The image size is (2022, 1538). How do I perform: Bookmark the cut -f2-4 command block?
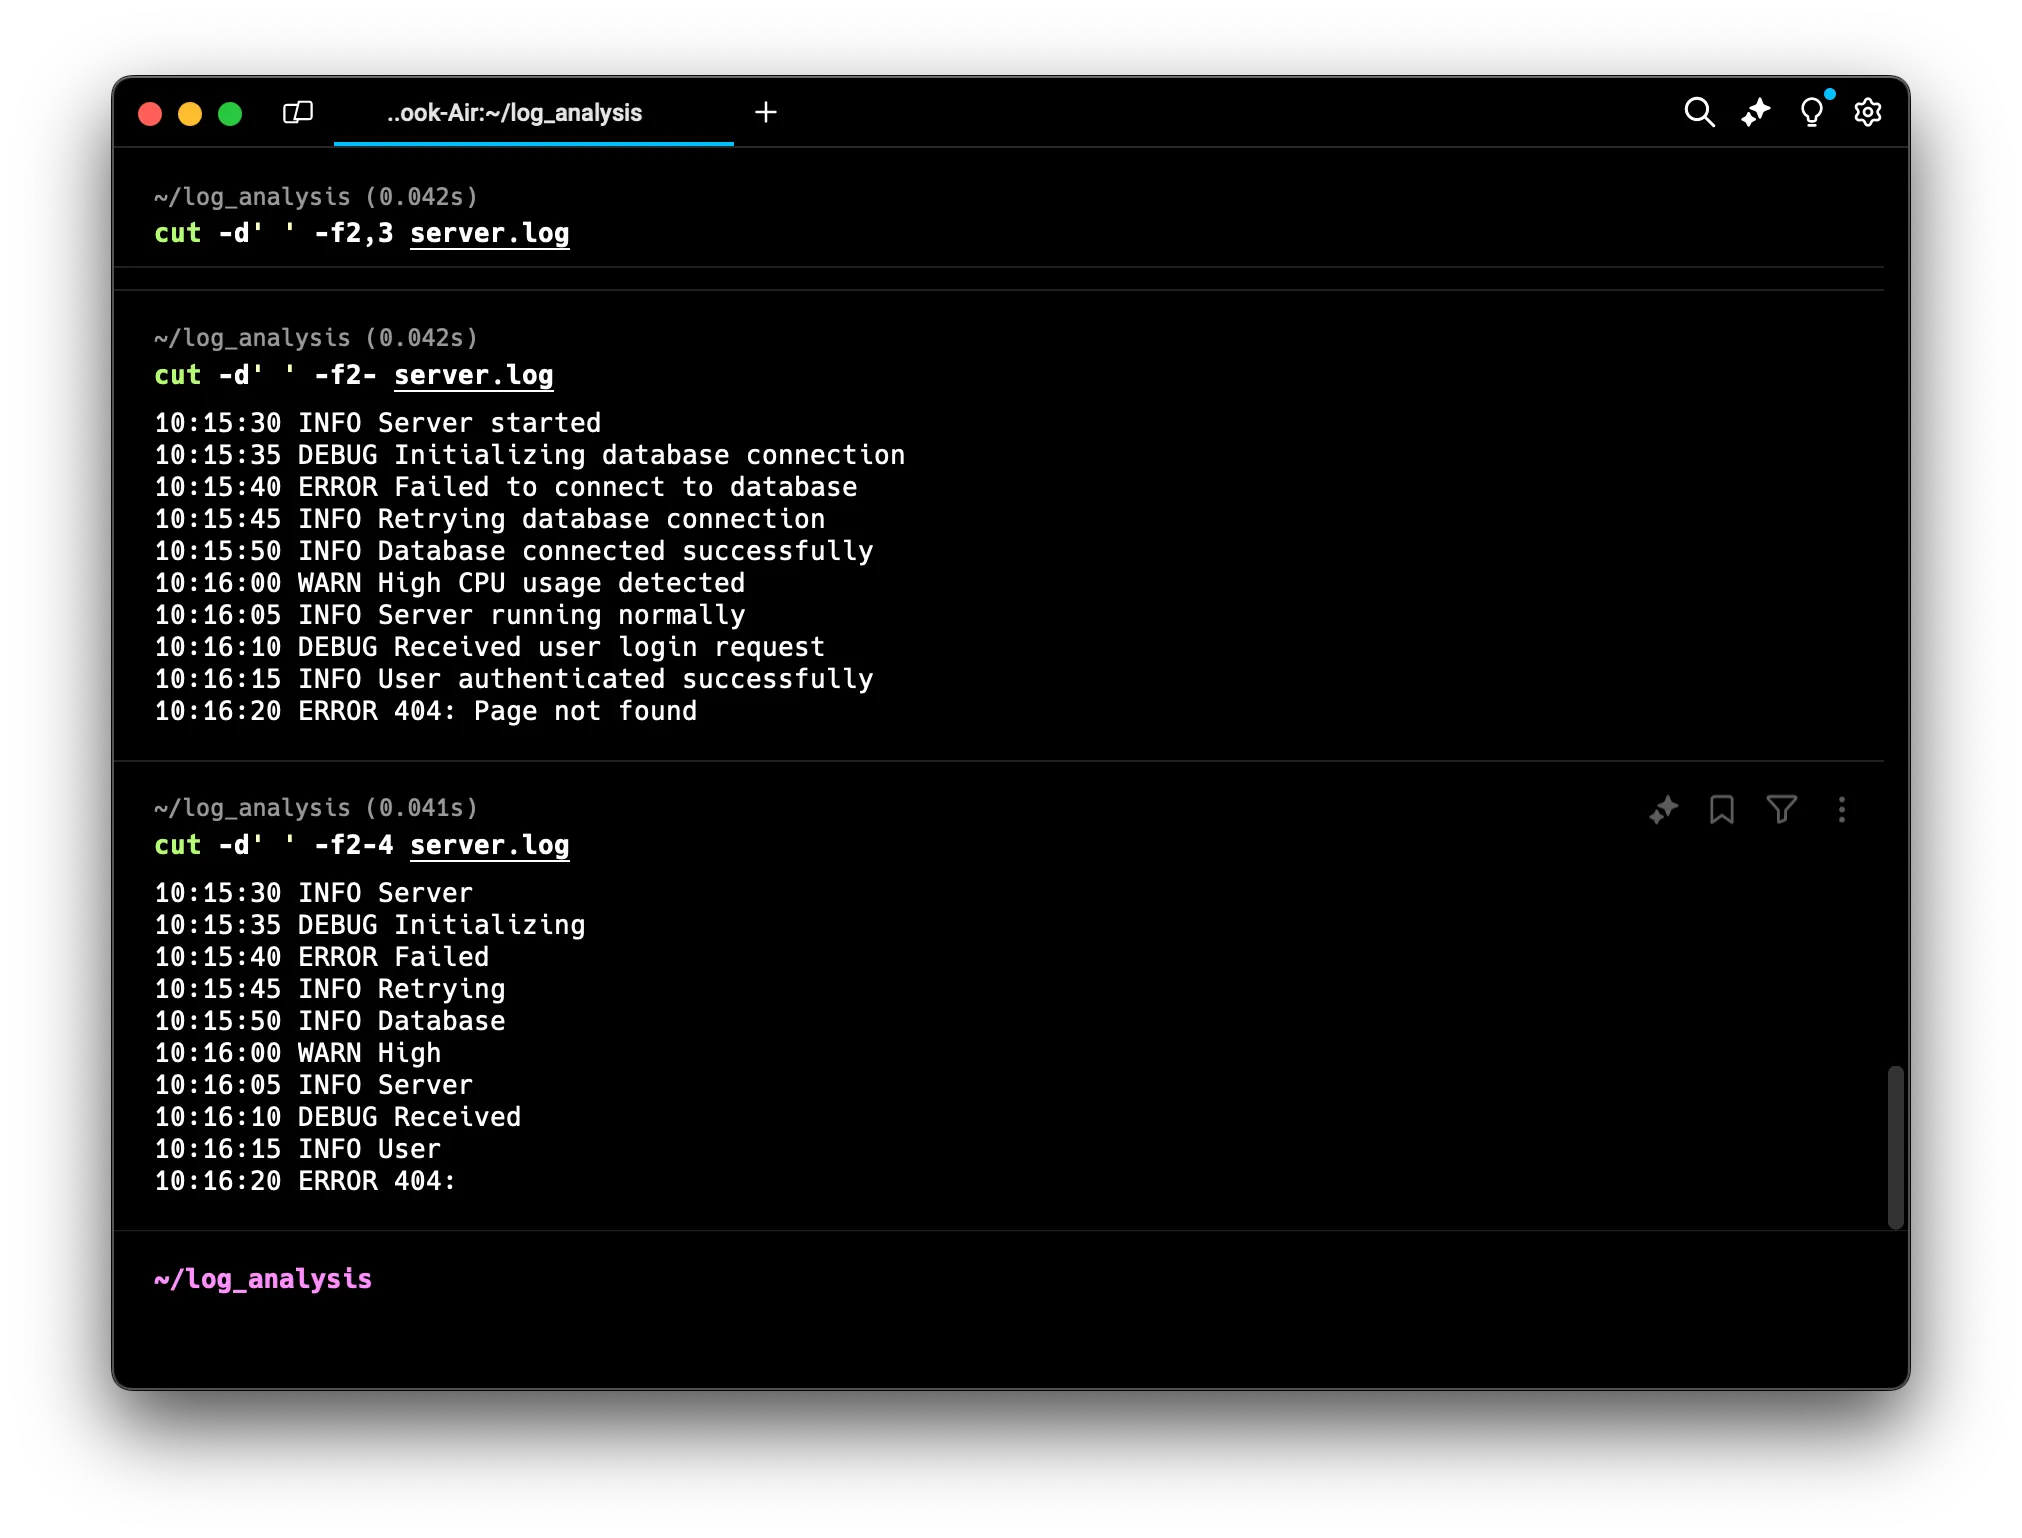click(x=1721, y=809)
